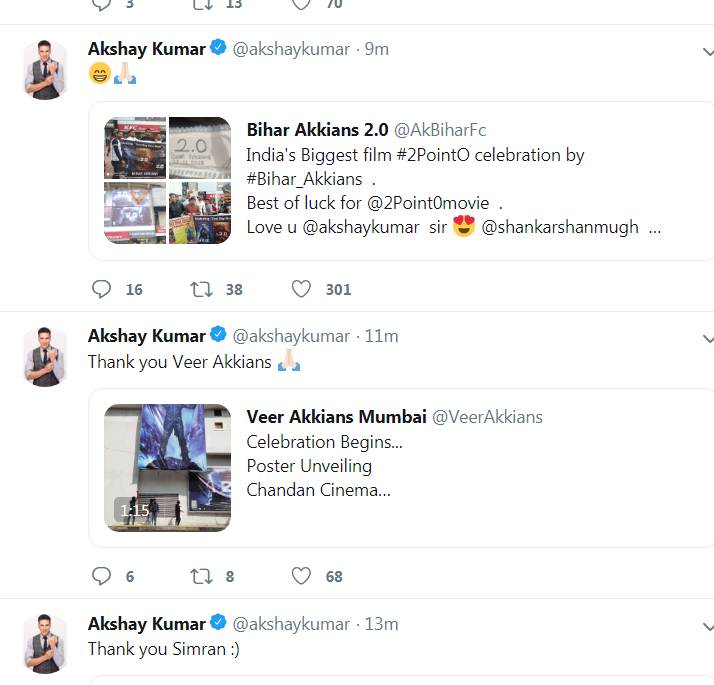714x685 pixels.
Task: Open Akshay Kumar avatar on 9m tweet
Action: click(x=45, y=70)
